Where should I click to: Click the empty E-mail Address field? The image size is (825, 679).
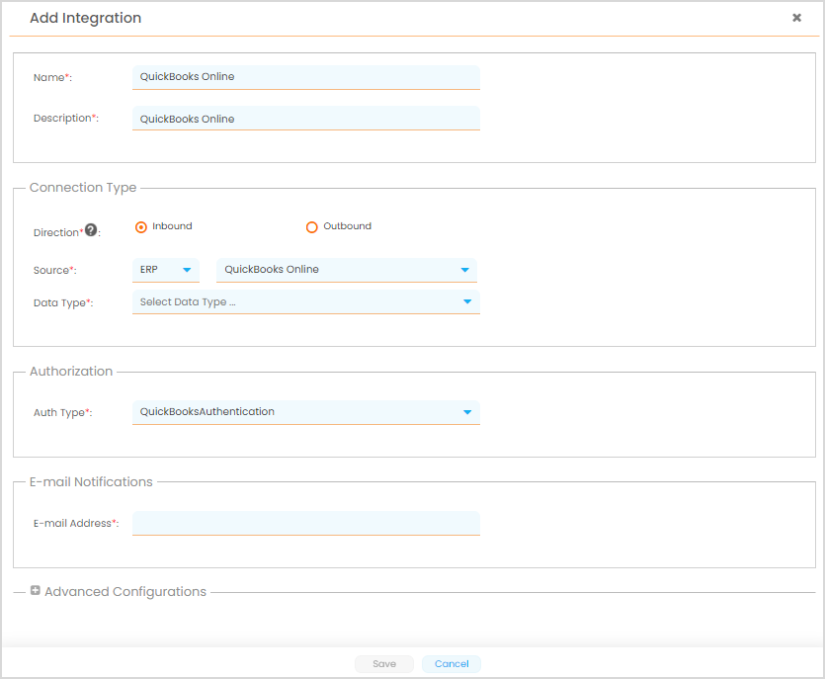(305, 523)
